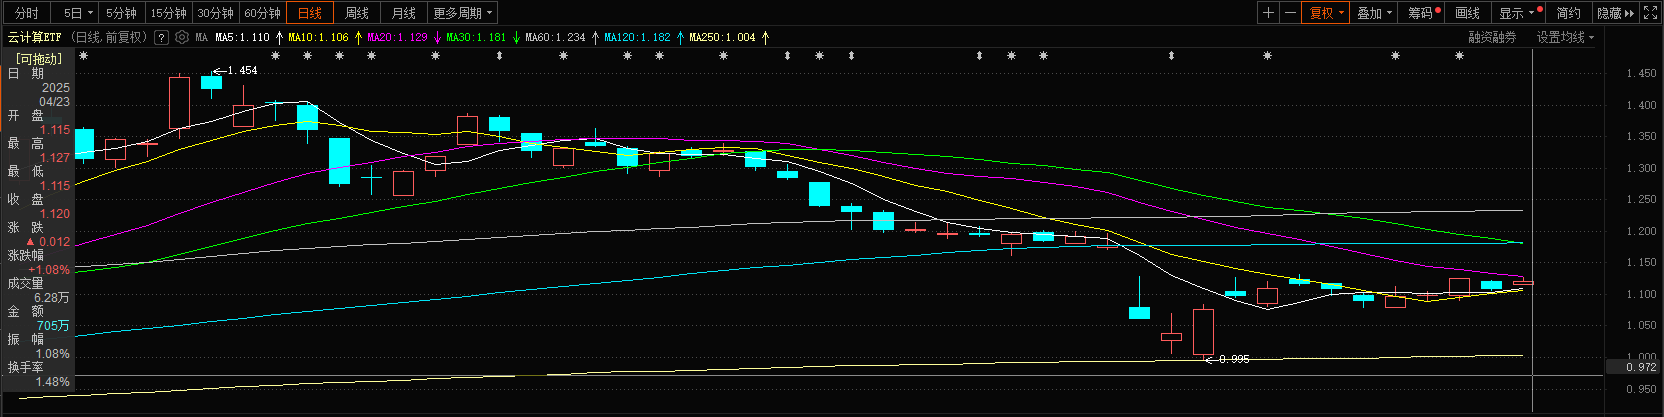Toggle the 筹码 chip distribution view

[1423, 13]
